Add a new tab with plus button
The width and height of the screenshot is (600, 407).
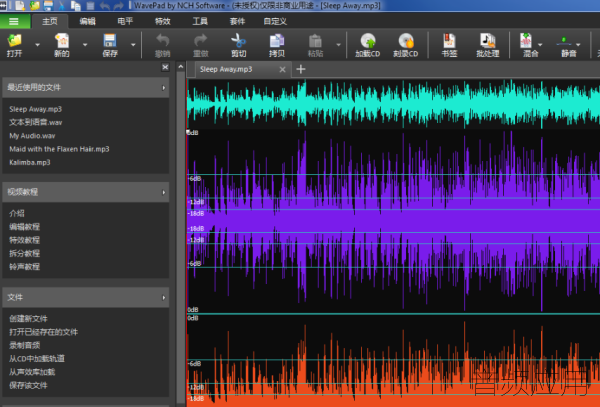coord(301,69)
